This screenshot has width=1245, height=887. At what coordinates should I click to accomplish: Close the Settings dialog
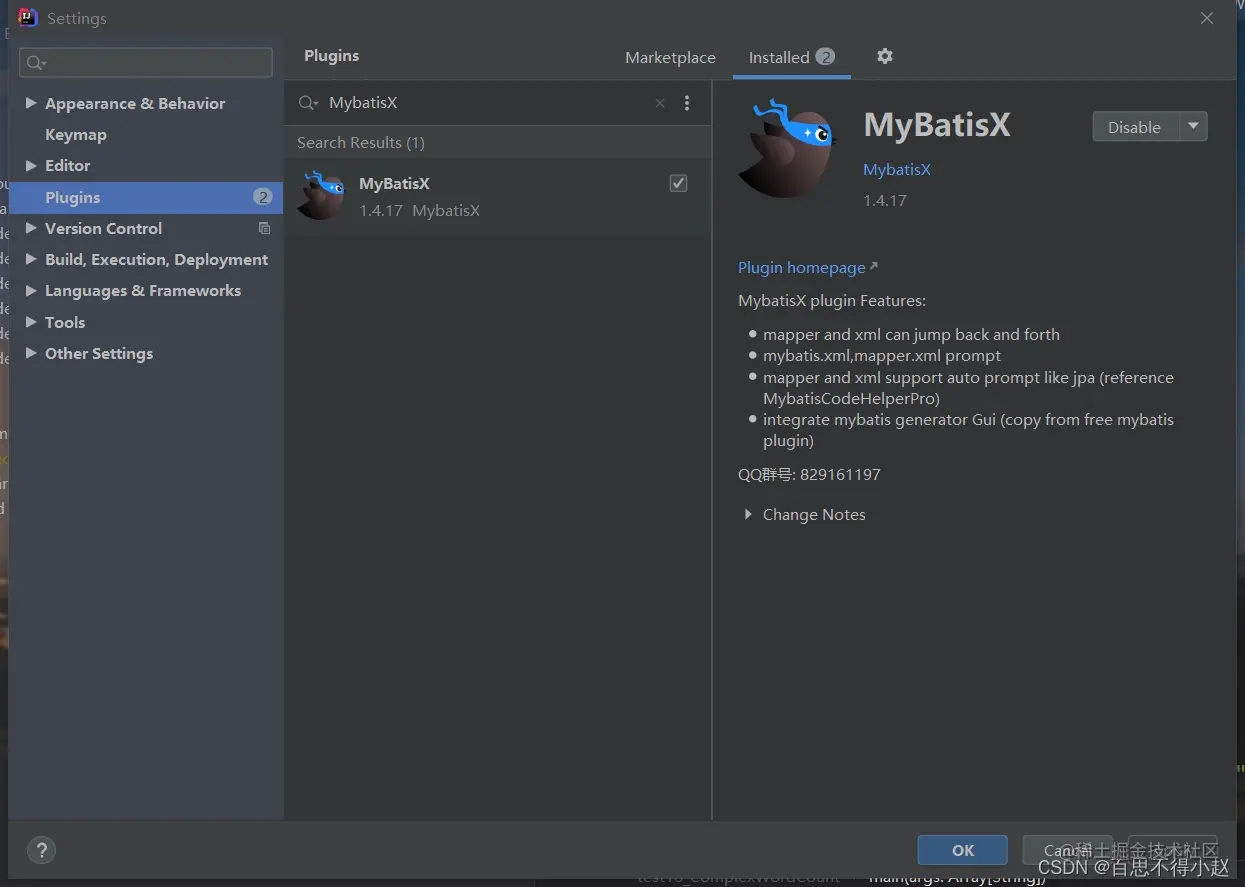tap(1207, 18)
